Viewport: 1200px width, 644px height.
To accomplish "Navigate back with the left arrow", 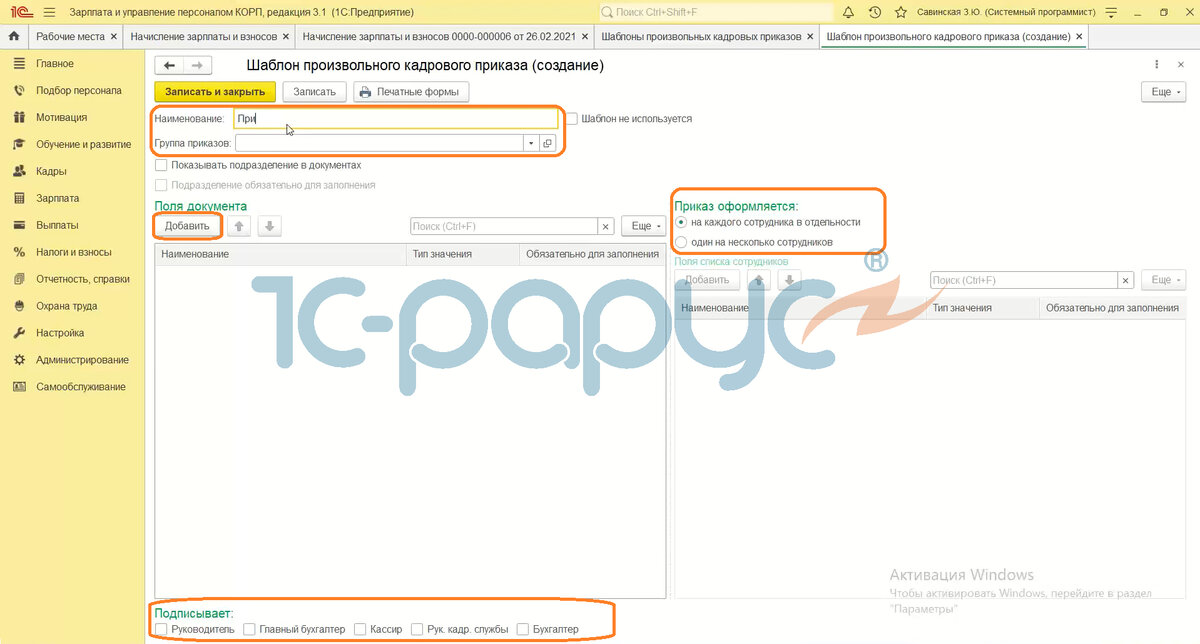I will click(169, 65).
